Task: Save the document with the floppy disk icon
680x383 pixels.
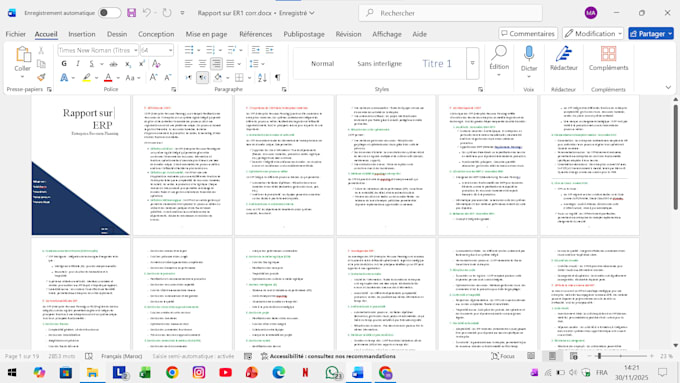Action: [131, 13]
